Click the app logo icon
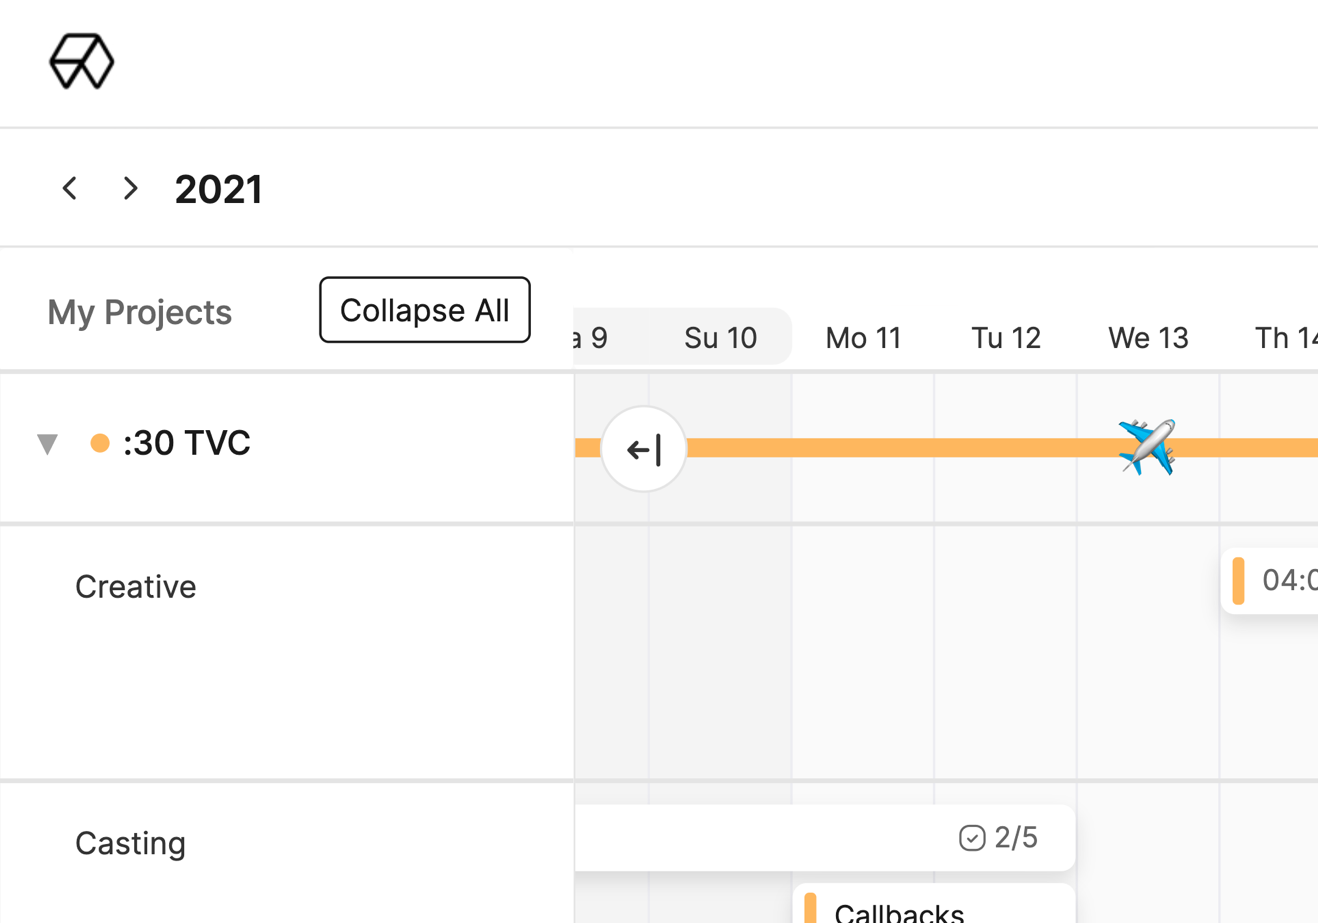 pos(82,62)
